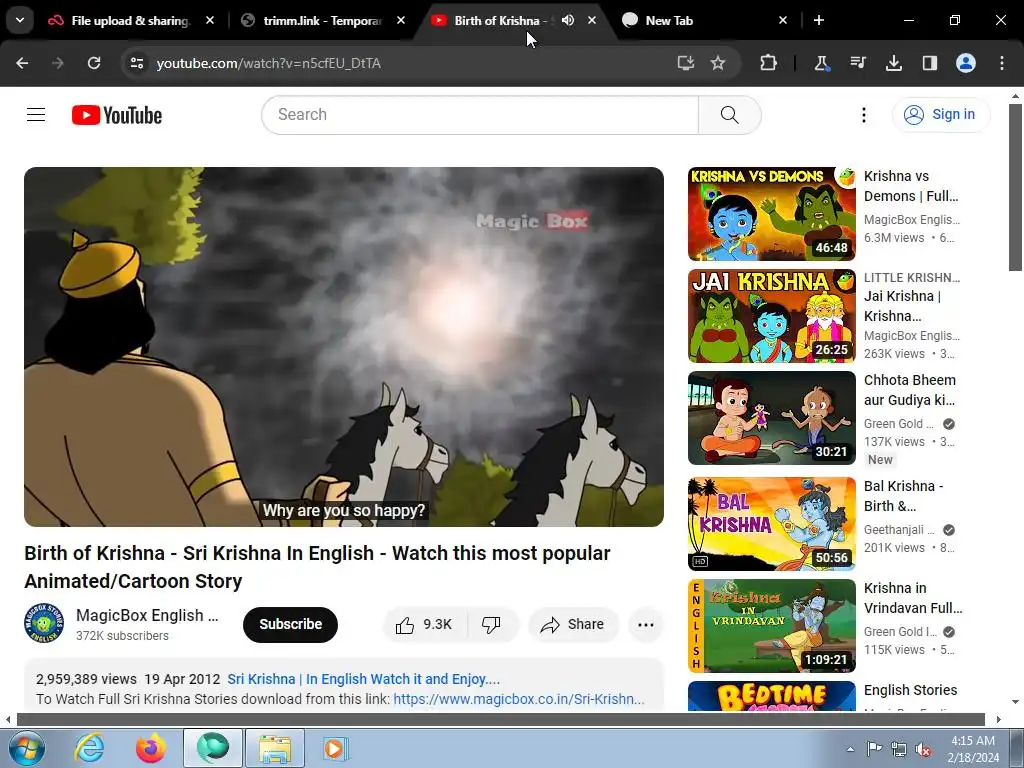Open YouTube settings three-dot menu
Viewport: 1024px width, 768px height.
863,115
